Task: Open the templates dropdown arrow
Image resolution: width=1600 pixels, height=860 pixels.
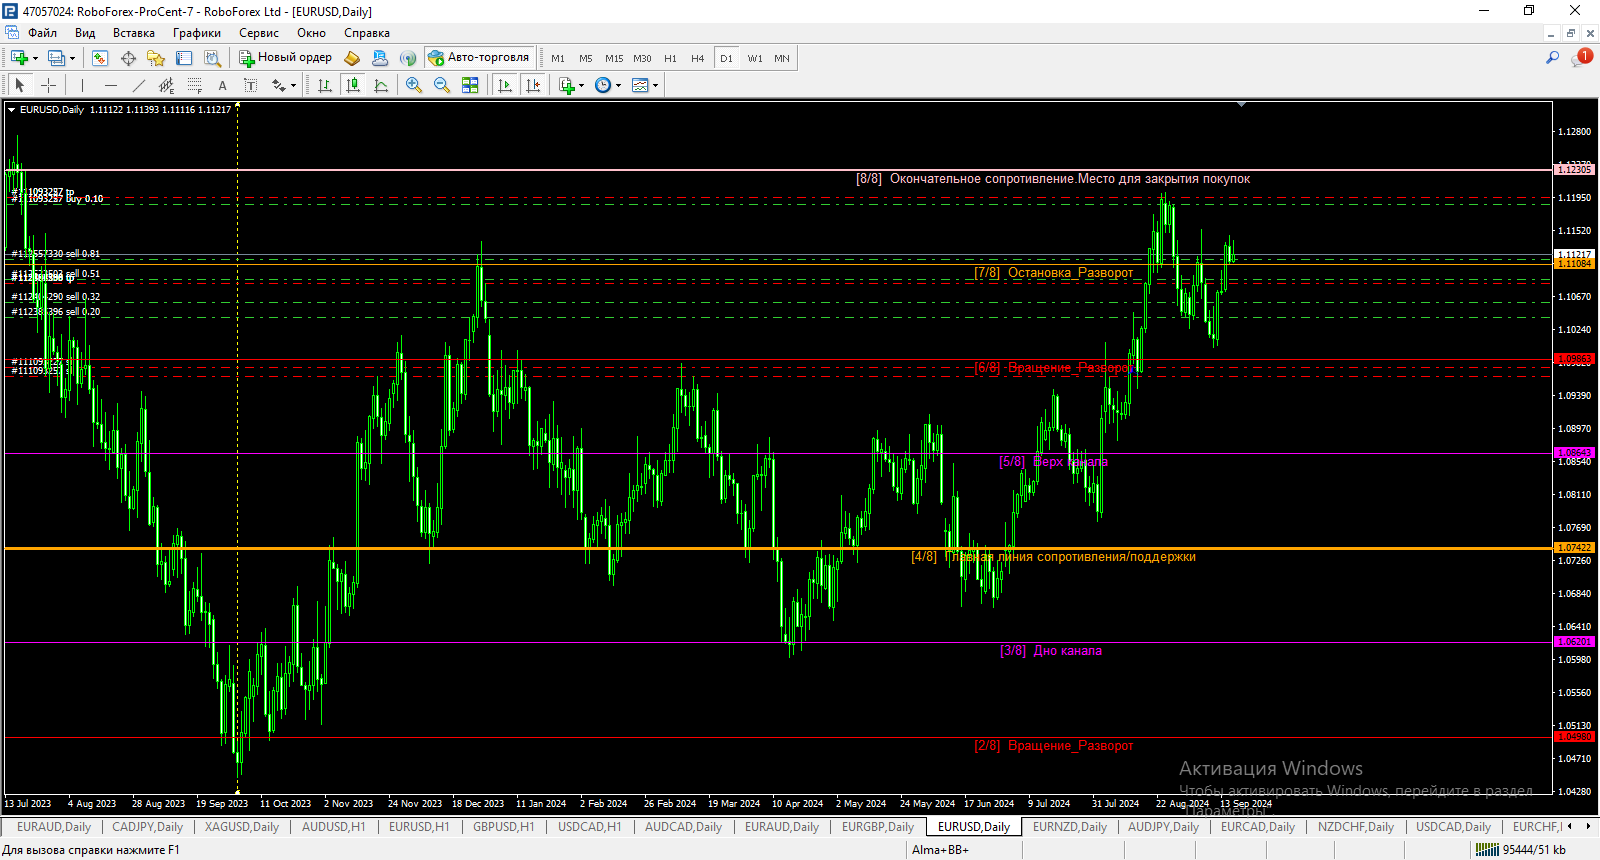Action: coord(656,86)
